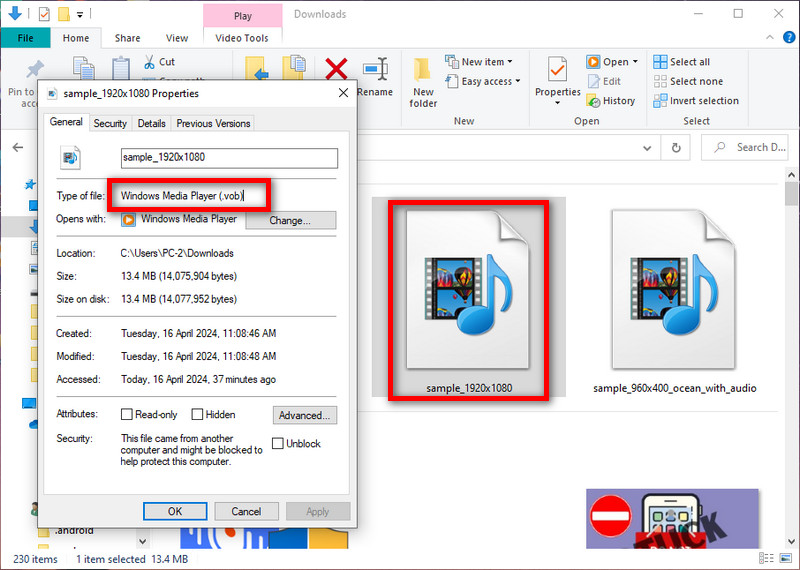
Task: Open the customize quick access toolbar dropdown
Action: pos(80,15)
